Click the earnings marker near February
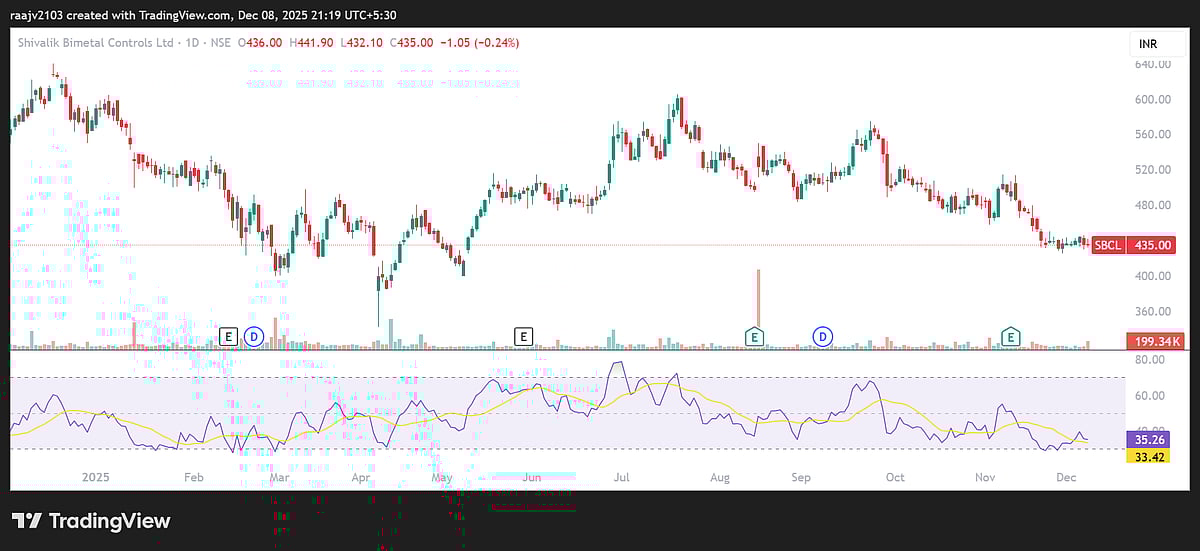This screenshot has height=551, width=1200. click(228, 336)
